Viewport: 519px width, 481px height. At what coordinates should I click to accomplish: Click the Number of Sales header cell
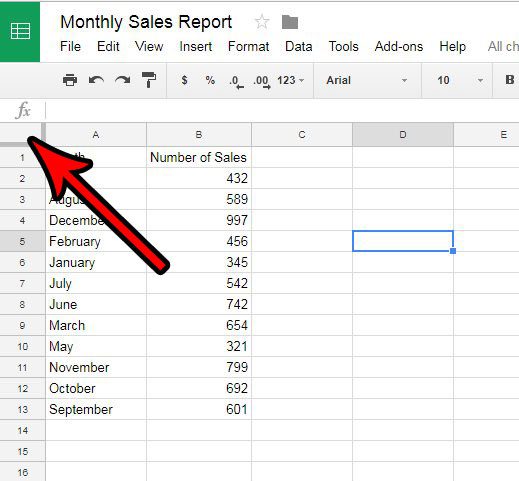coord(199,157)
